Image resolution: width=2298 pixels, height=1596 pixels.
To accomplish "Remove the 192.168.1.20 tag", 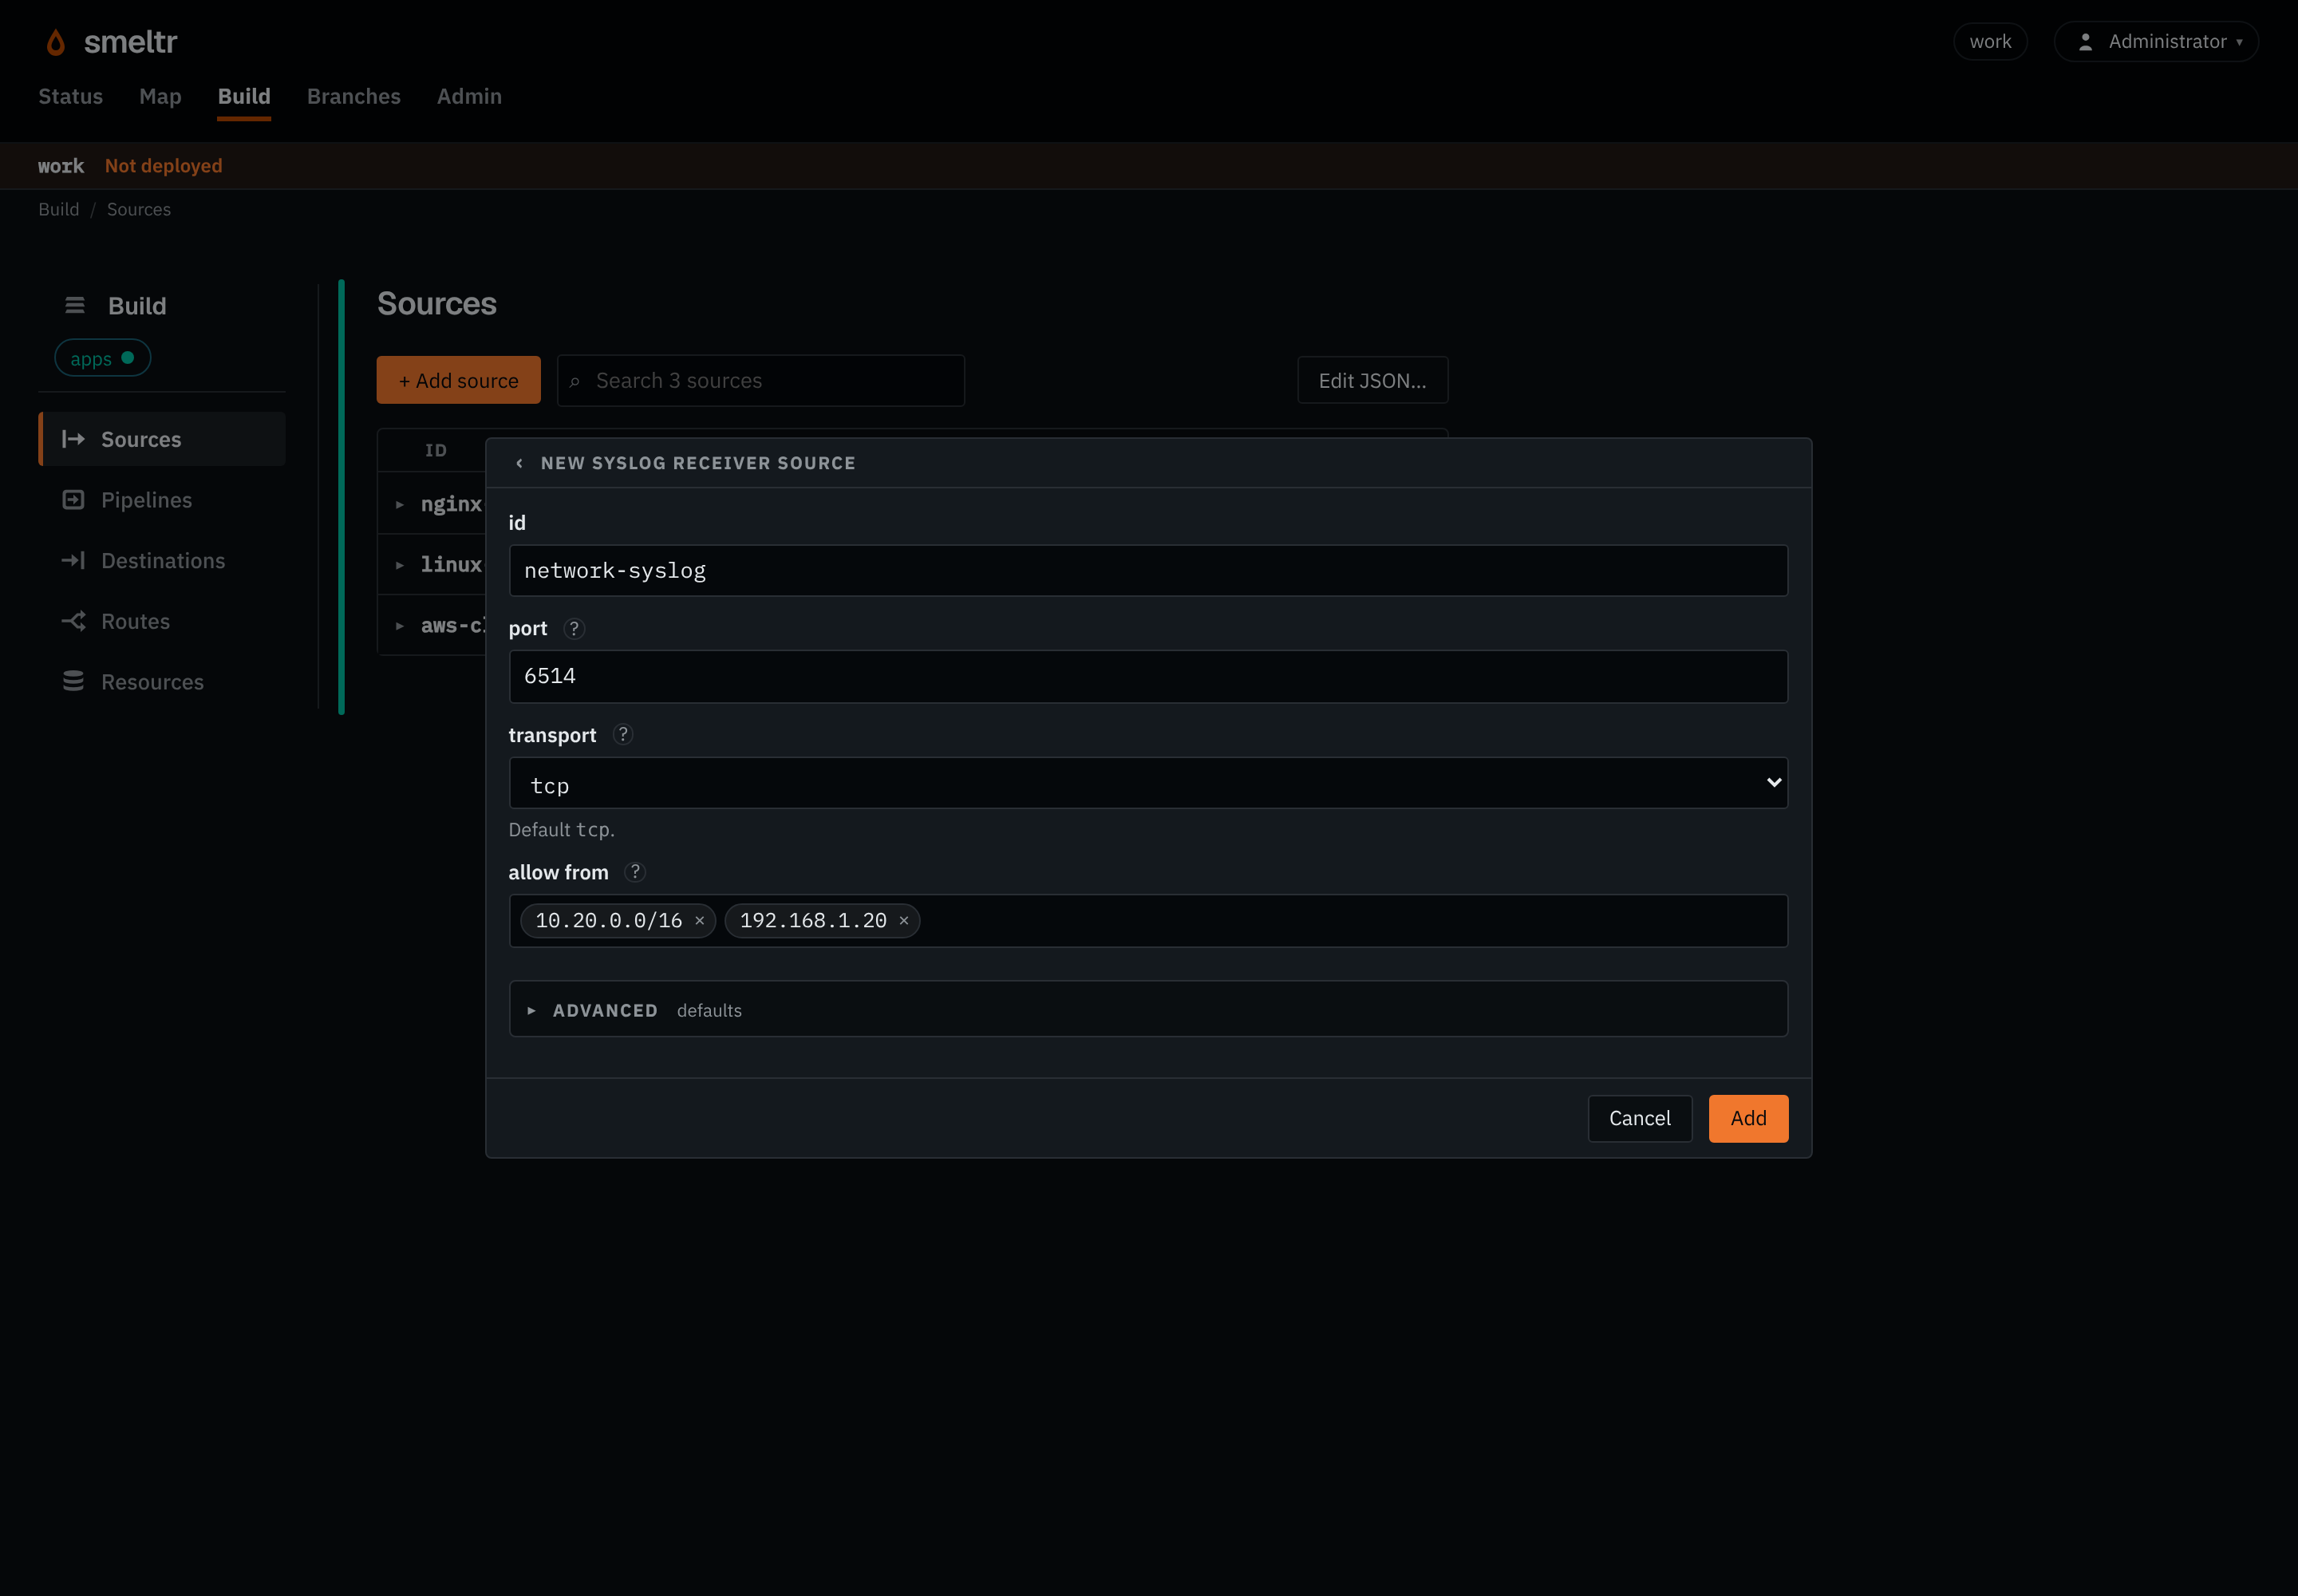I will [904, 921].
